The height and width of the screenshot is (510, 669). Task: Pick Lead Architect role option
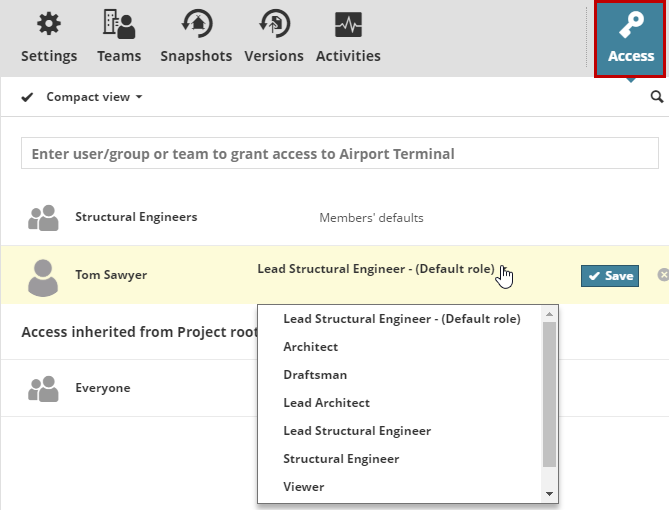(327, 403)
